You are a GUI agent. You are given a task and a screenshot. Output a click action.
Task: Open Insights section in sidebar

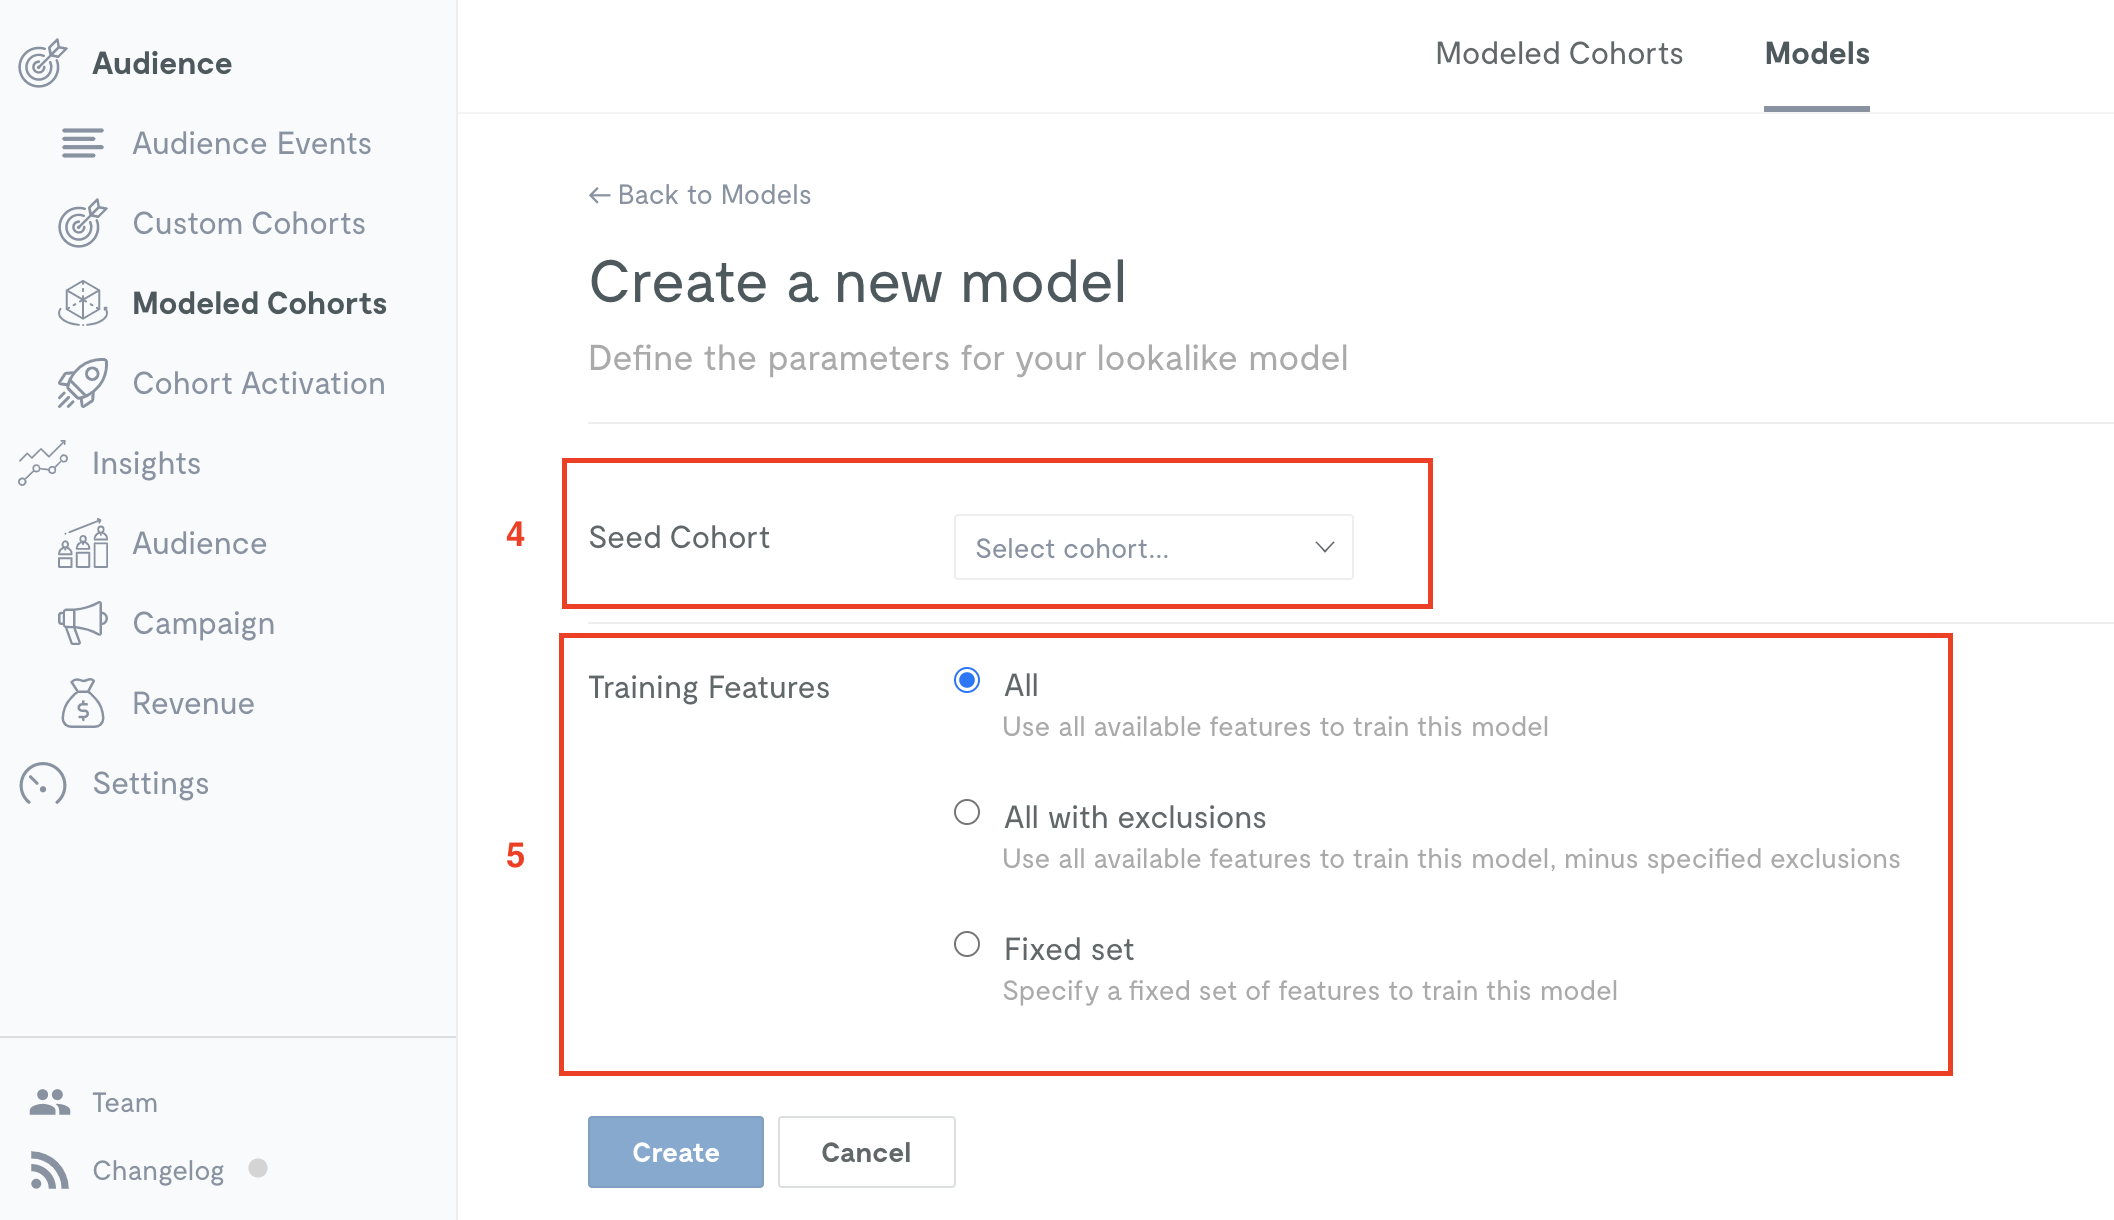coord(146,463)
